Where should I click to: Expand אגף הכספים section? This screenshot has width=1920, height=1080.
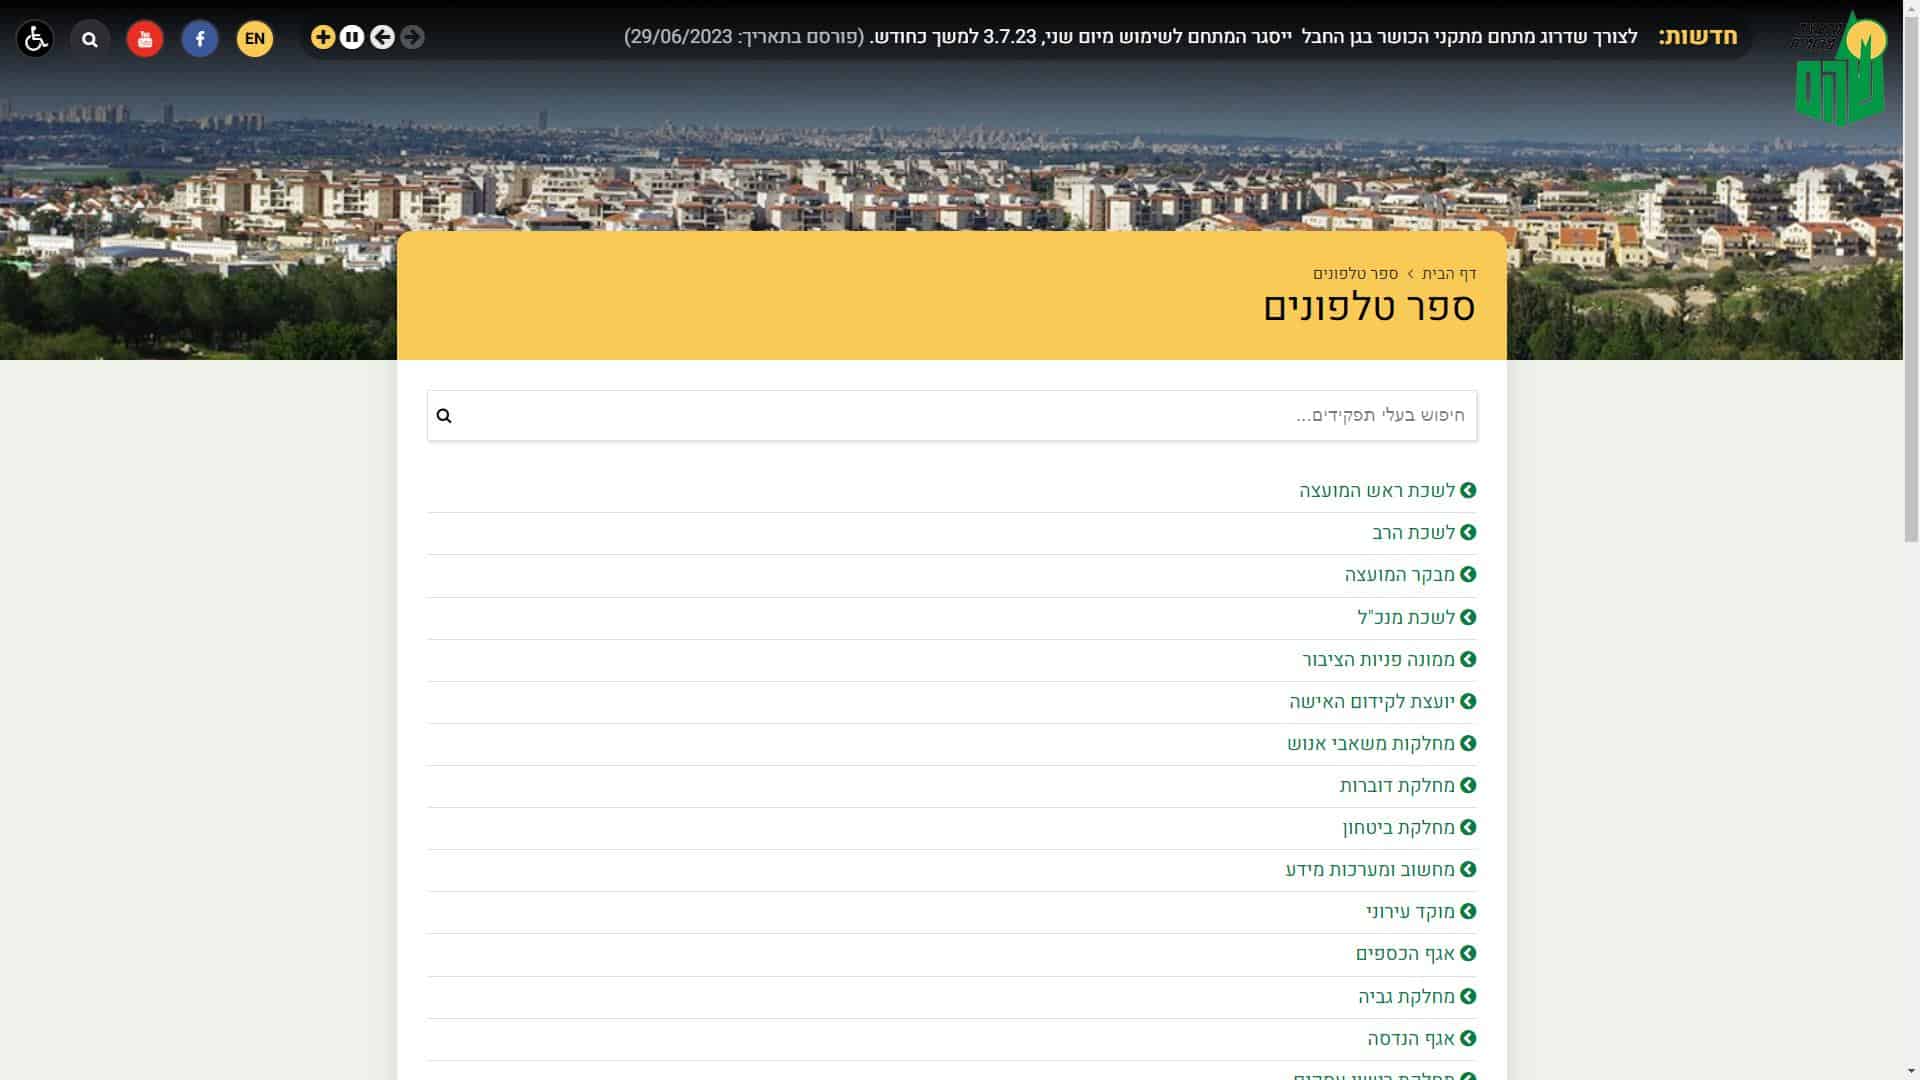pos(1405,954)
